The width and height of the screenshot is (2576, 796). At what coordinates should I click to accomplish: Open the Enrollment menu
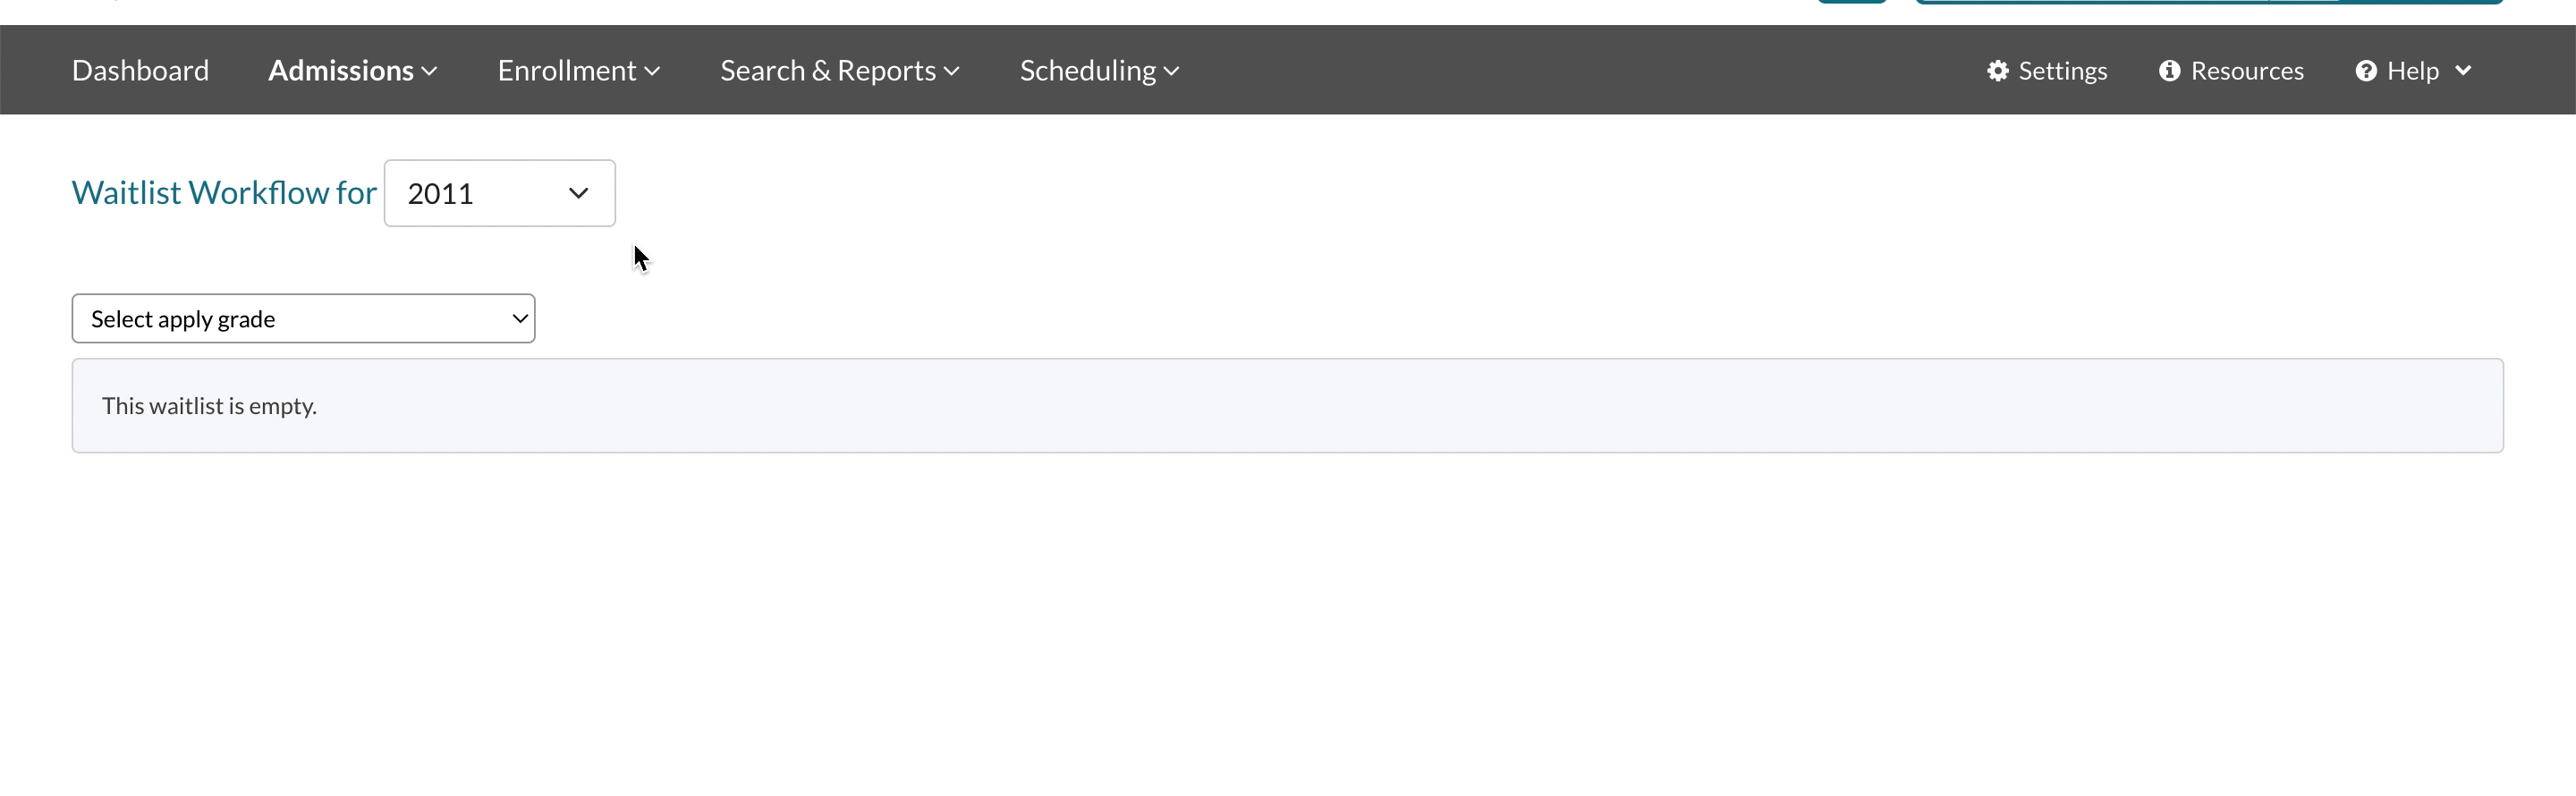[567, 71]
